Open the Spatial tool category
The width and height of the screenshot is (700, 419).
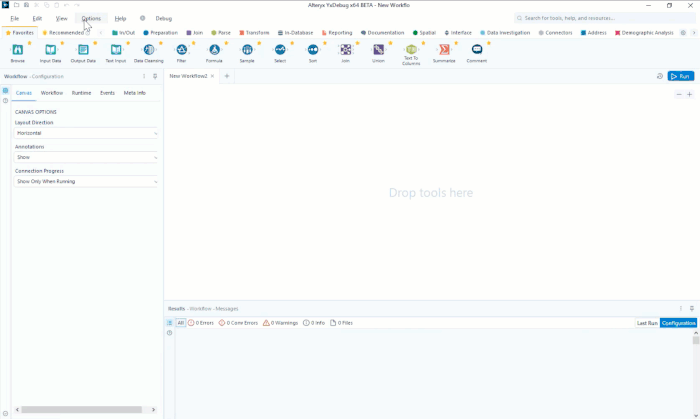[424, 33]
